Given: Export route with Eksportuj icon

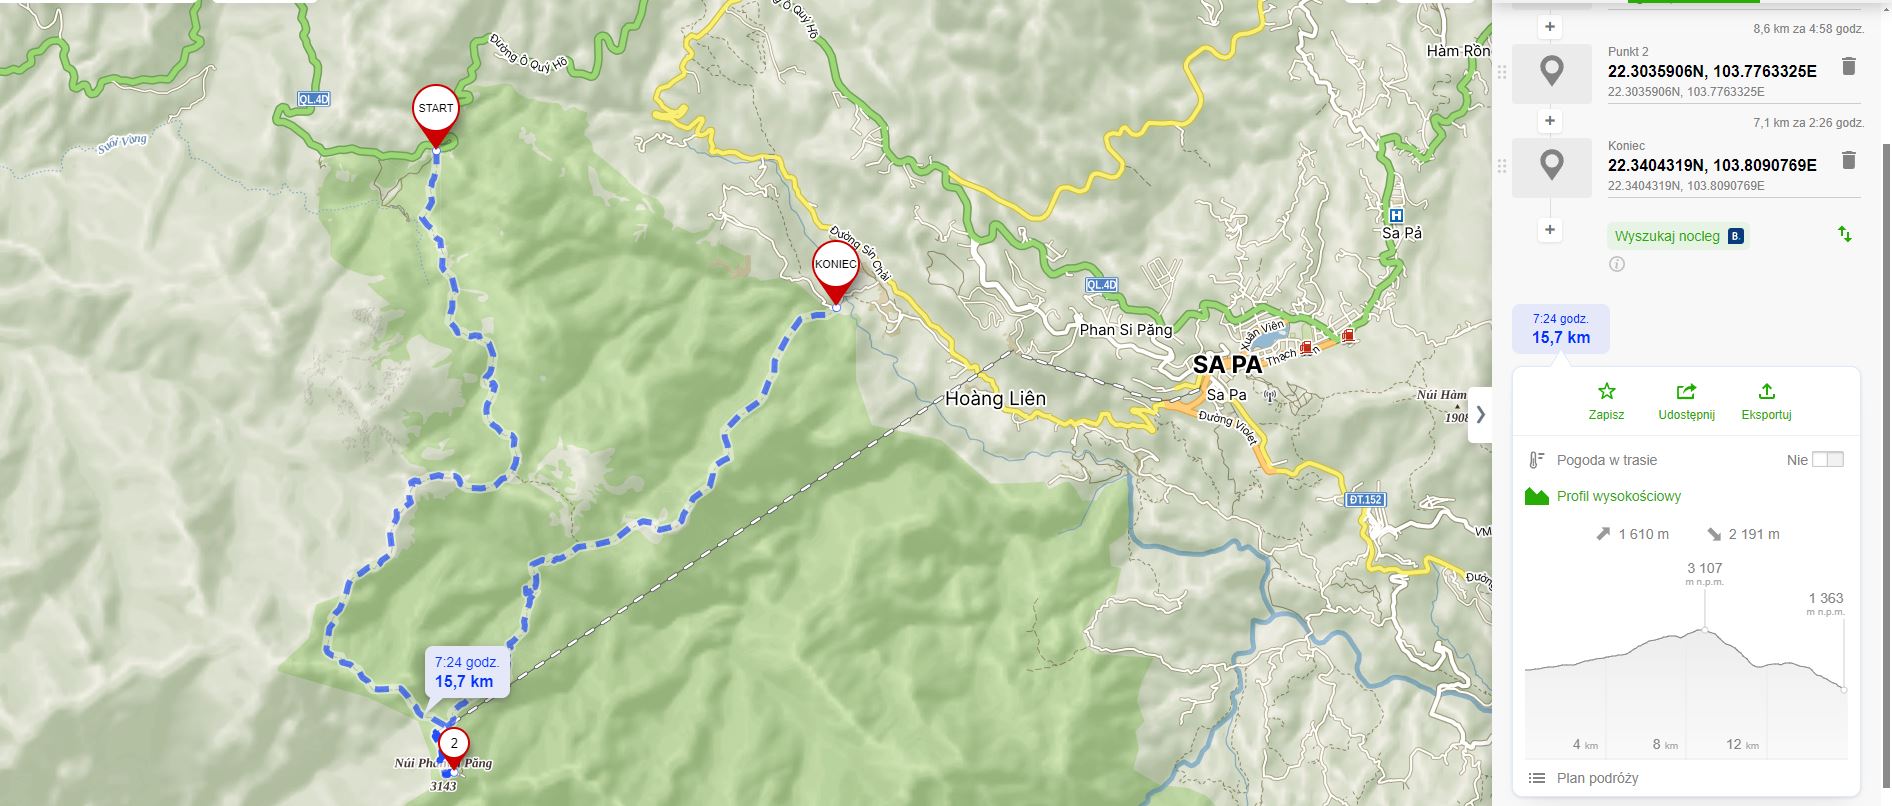Looking at the screenshot, I should pyautogui.click(x=1766, y=401).
